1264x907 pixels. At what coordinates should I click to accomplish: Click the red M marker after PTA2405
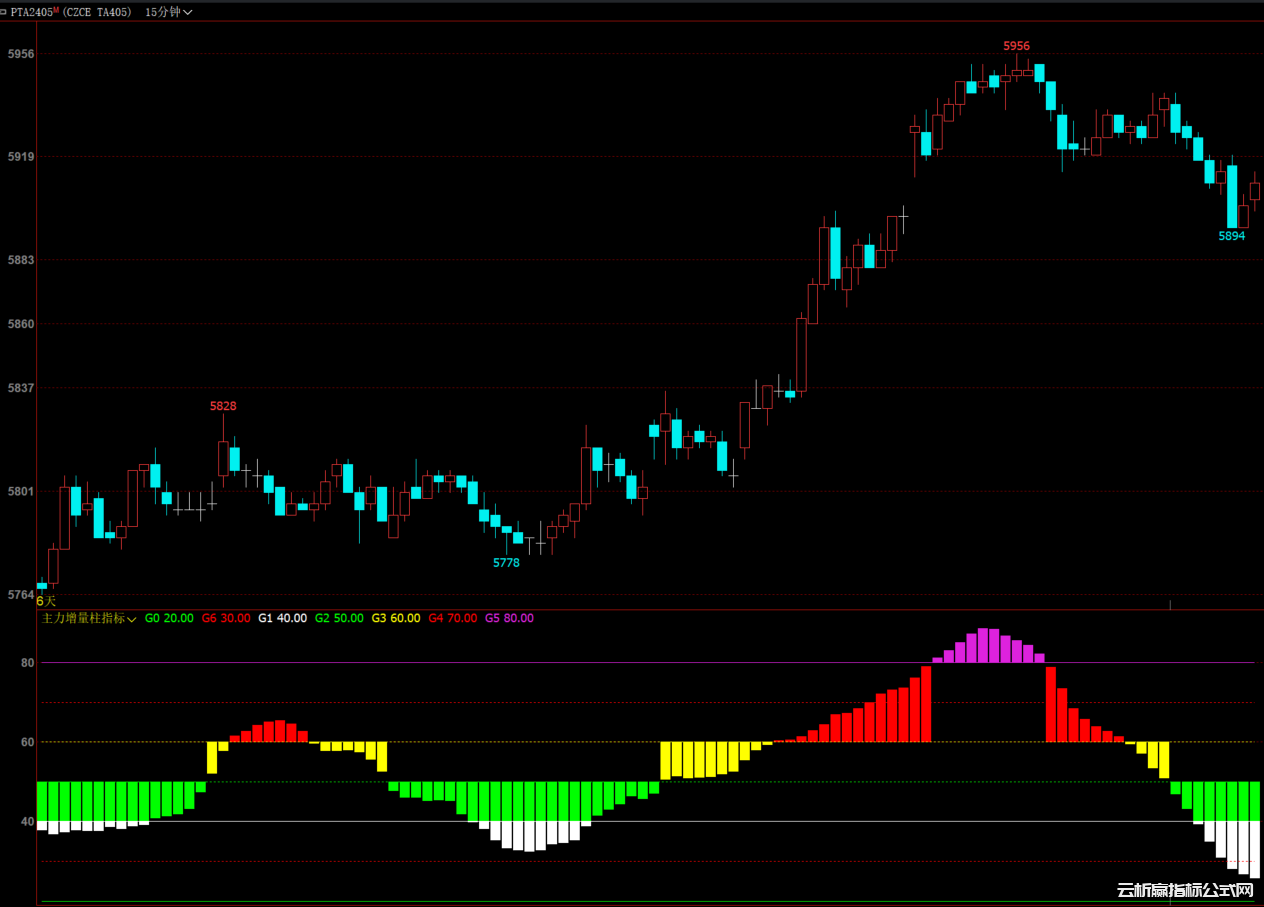tap(57, 9)
